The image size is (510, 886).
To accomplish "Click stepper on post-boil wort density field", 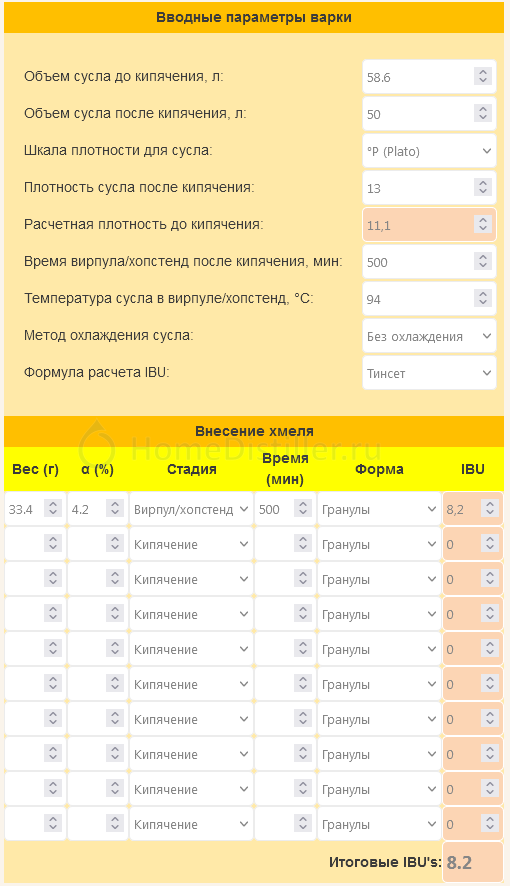I will (483, 188).
